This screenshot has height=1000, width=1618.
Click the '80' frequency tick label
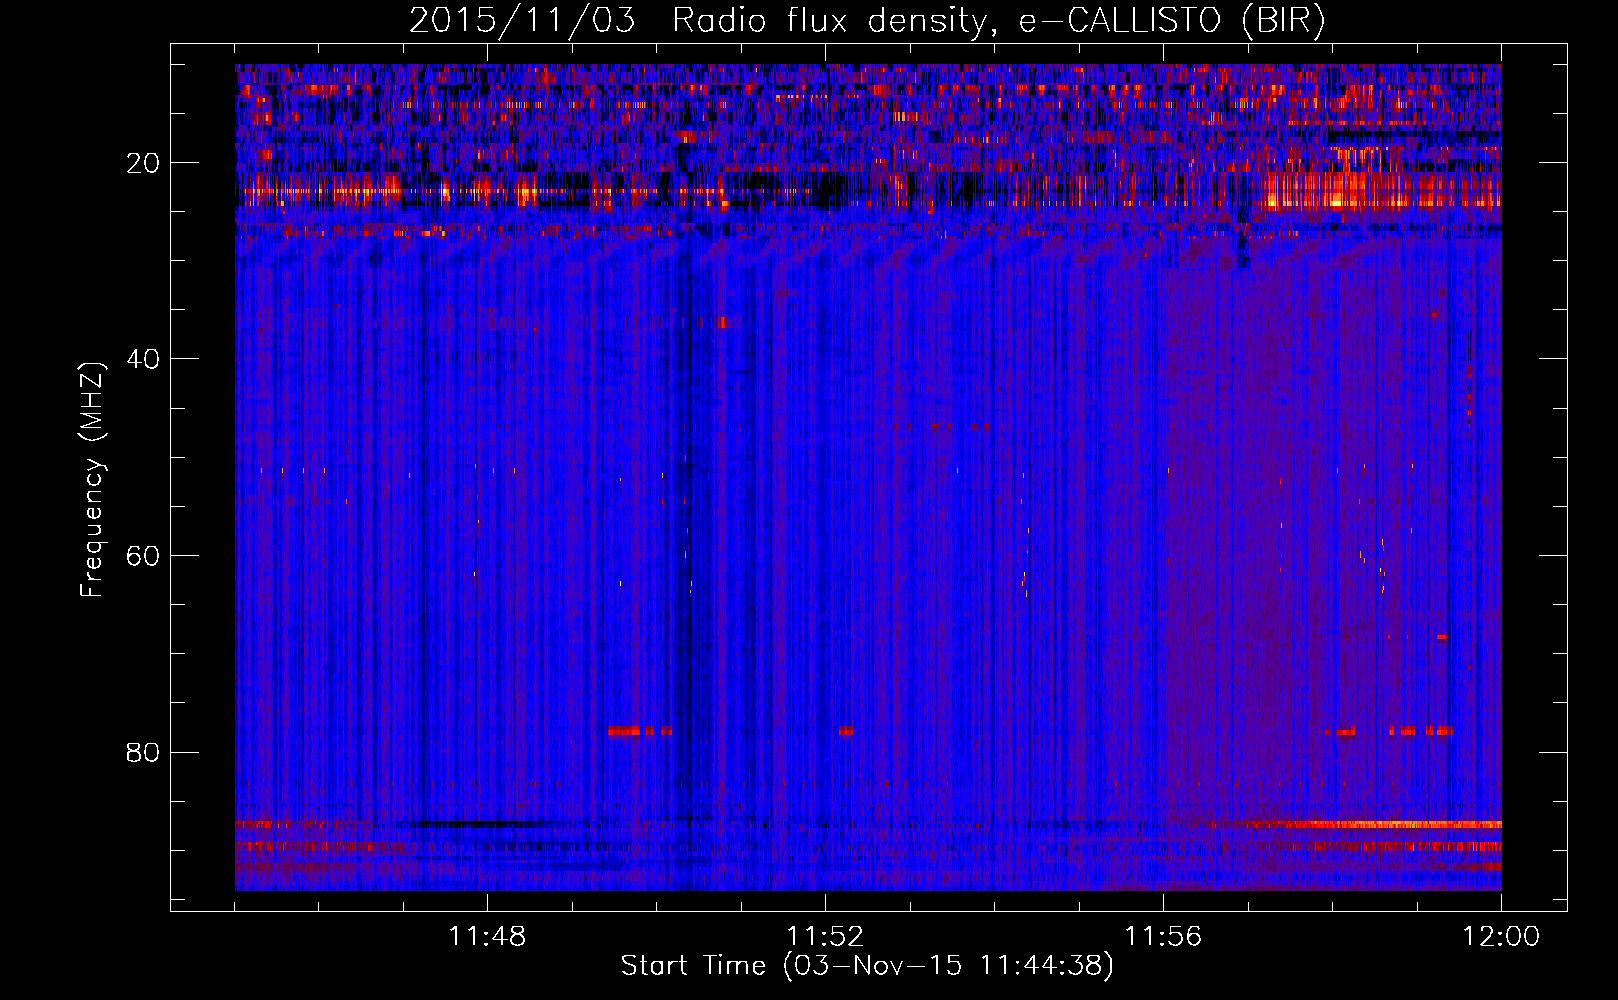pyautogui.click(x=144, y=752)
